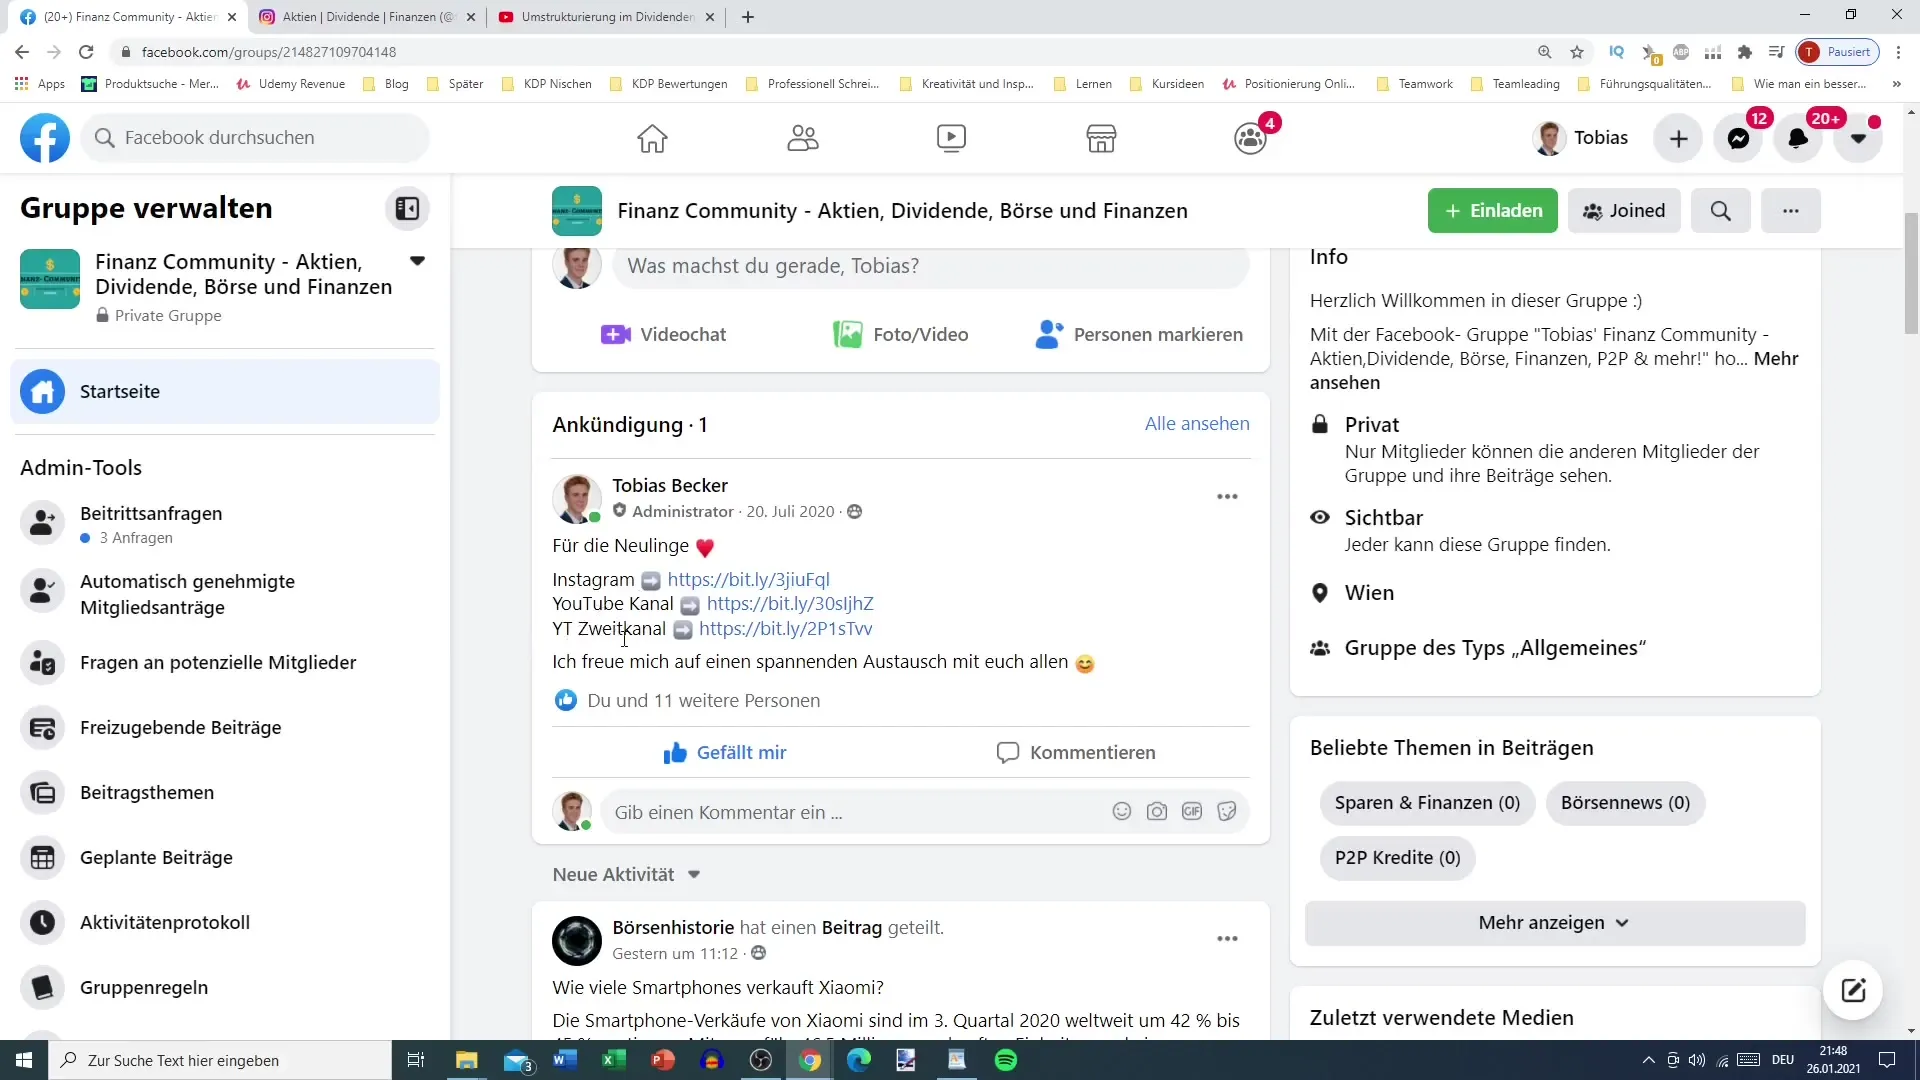Open Spotify from the taskbar
Viewport: 1920px width, 1080px height.
tap(1006, 1060)
